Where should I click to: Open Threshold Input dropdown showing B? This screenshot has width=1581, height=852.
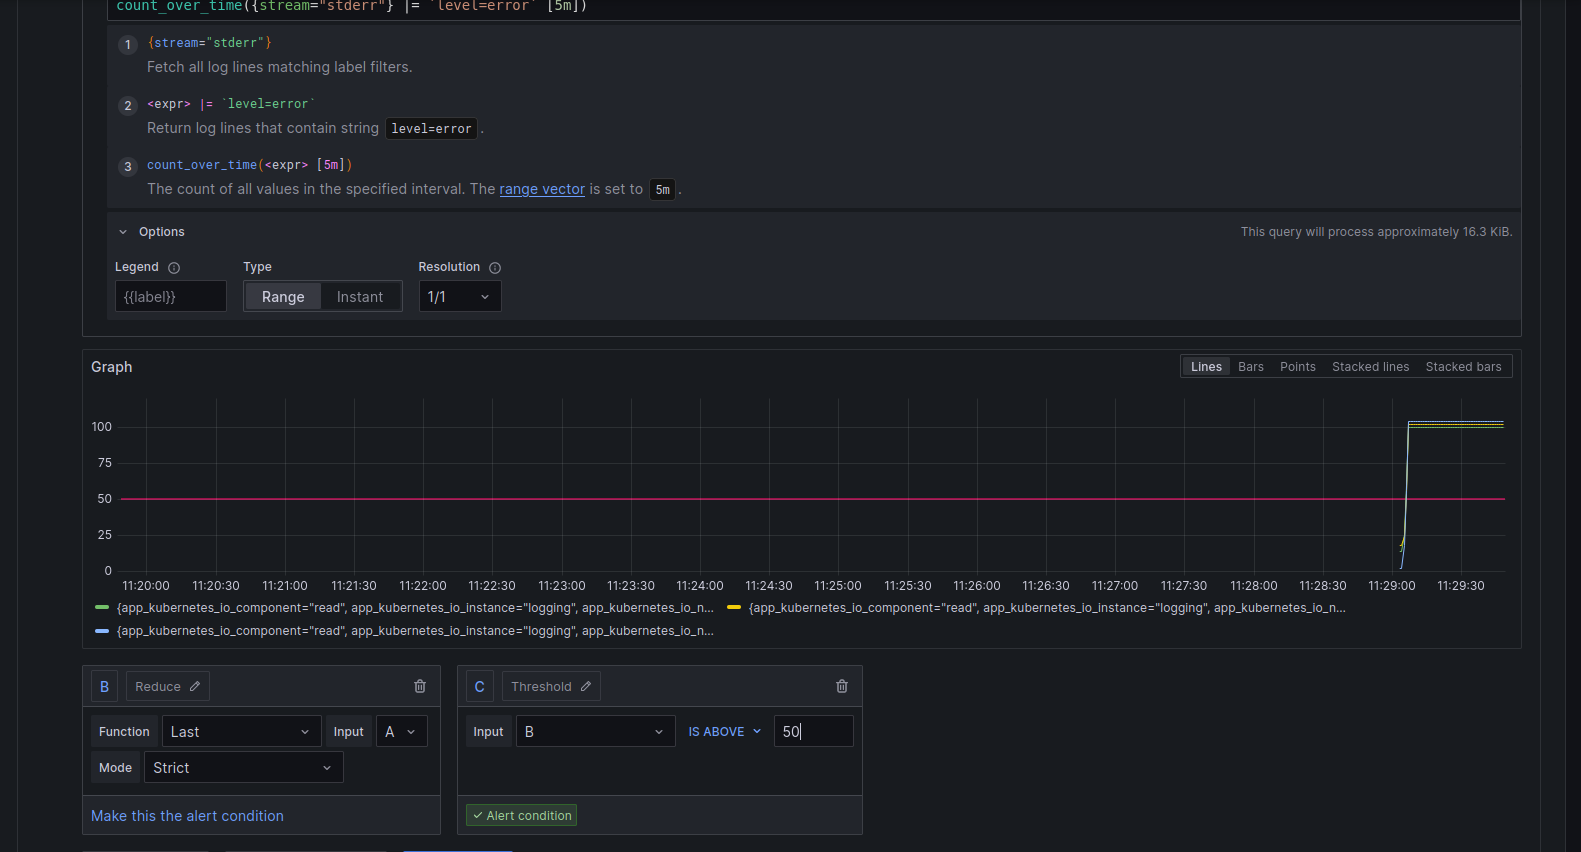click(596, 732)
